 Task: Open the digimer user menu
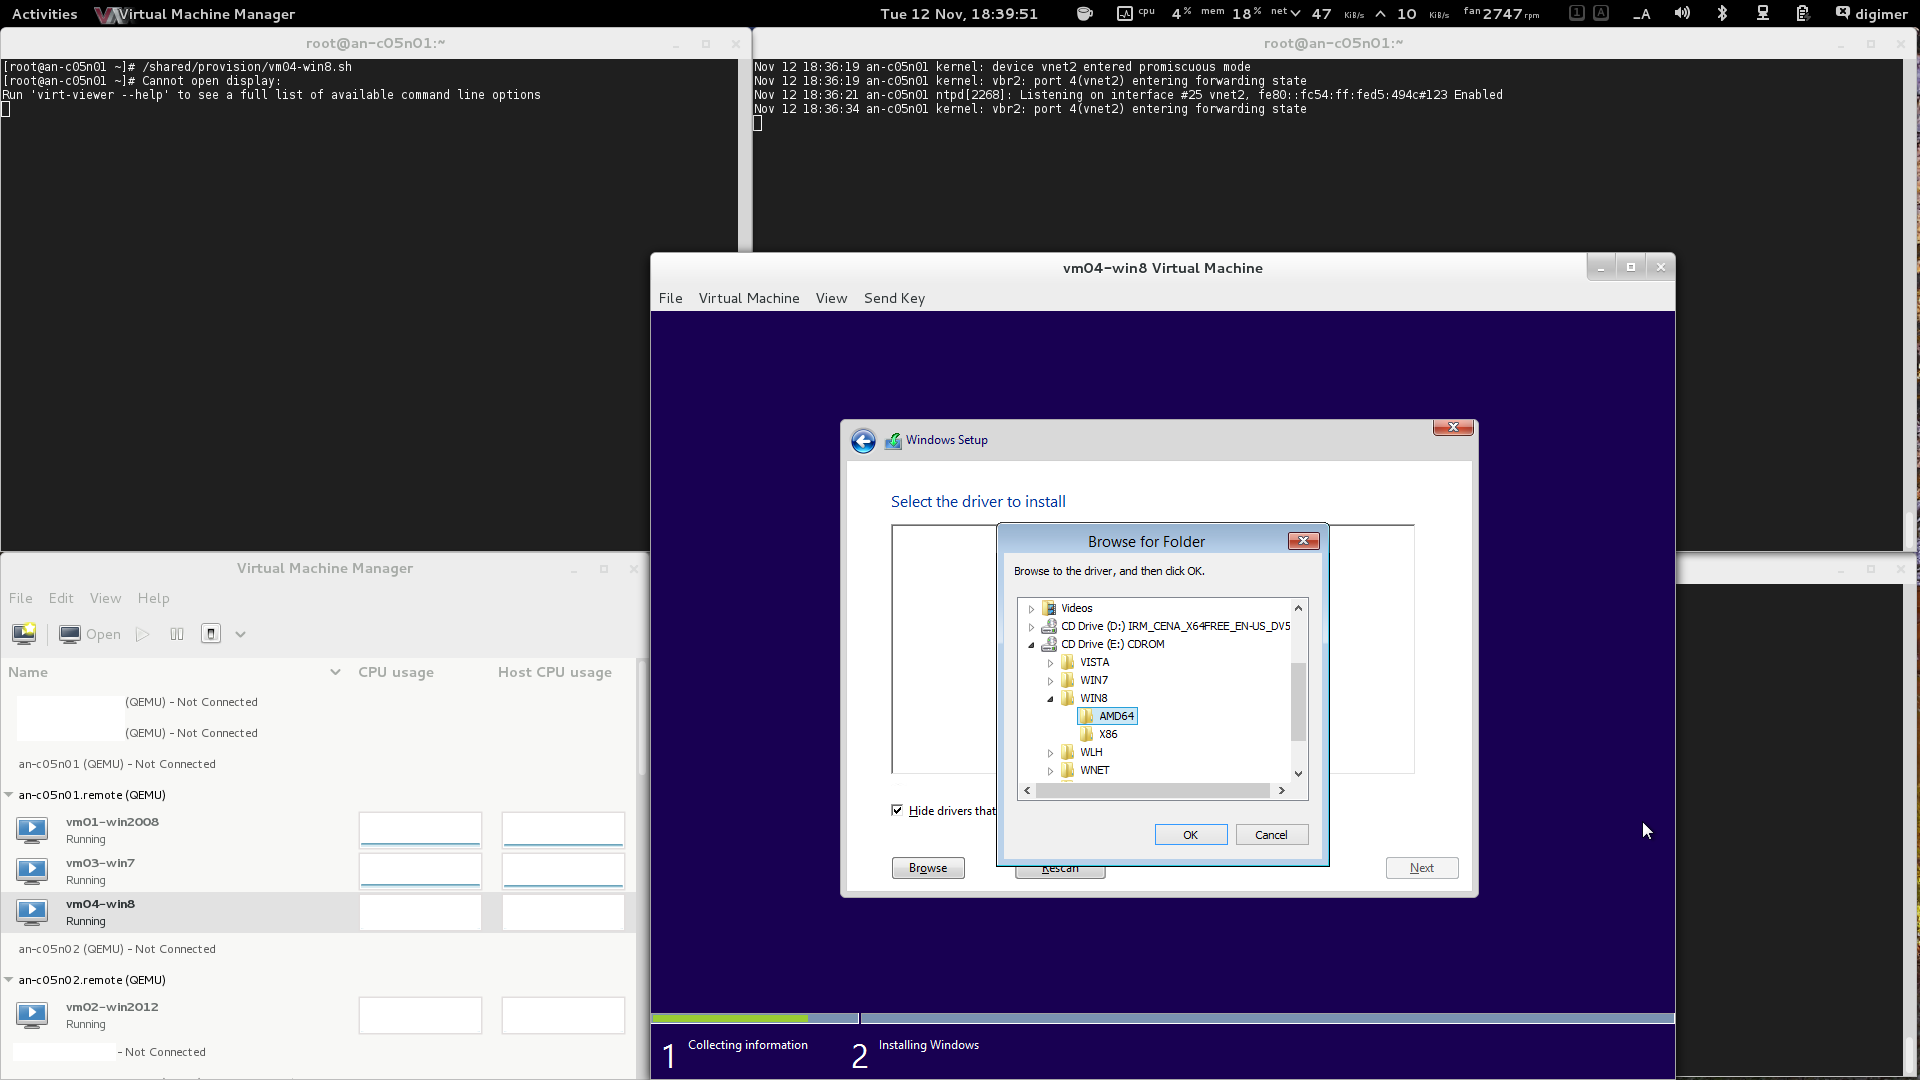pos(1871,14)
